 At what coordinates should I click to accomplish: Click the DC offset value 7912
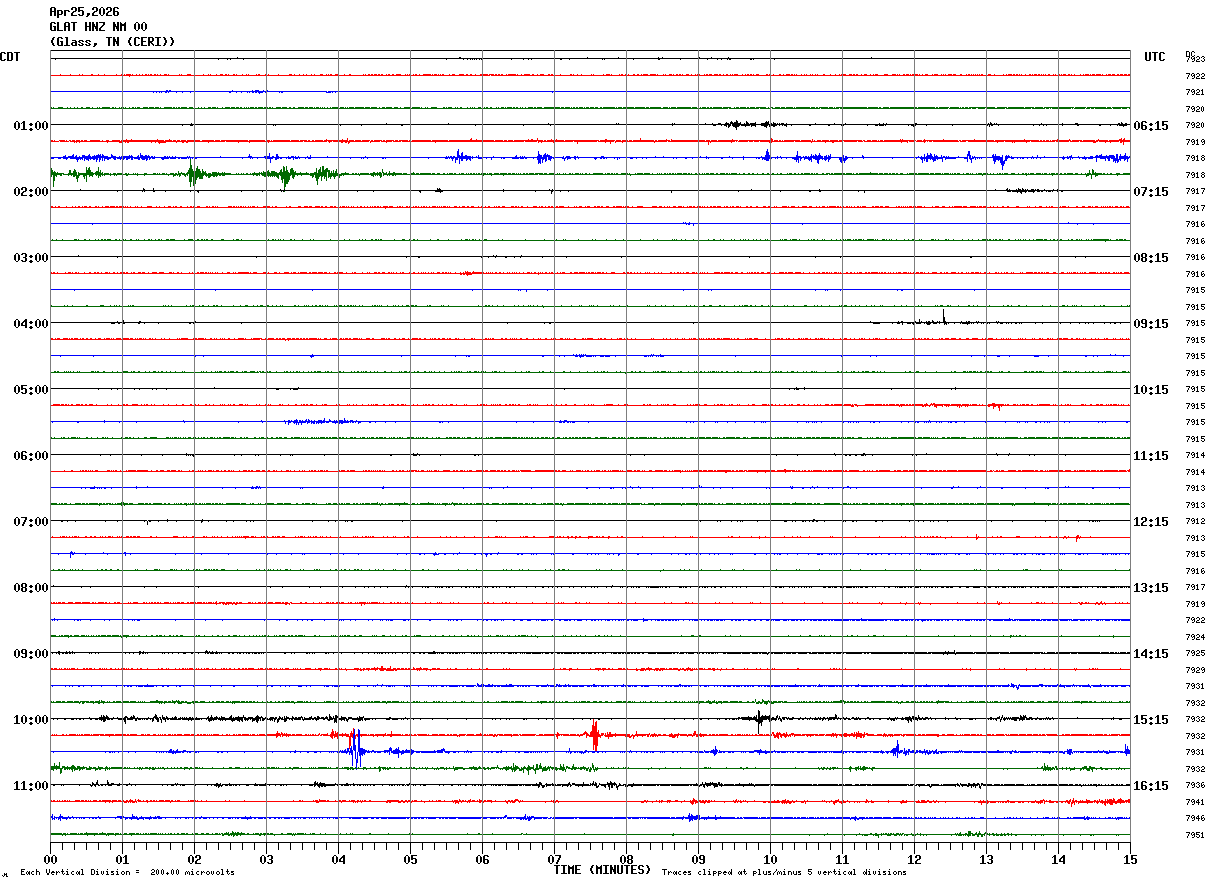pyautogui.click(x=1195, y=521)
